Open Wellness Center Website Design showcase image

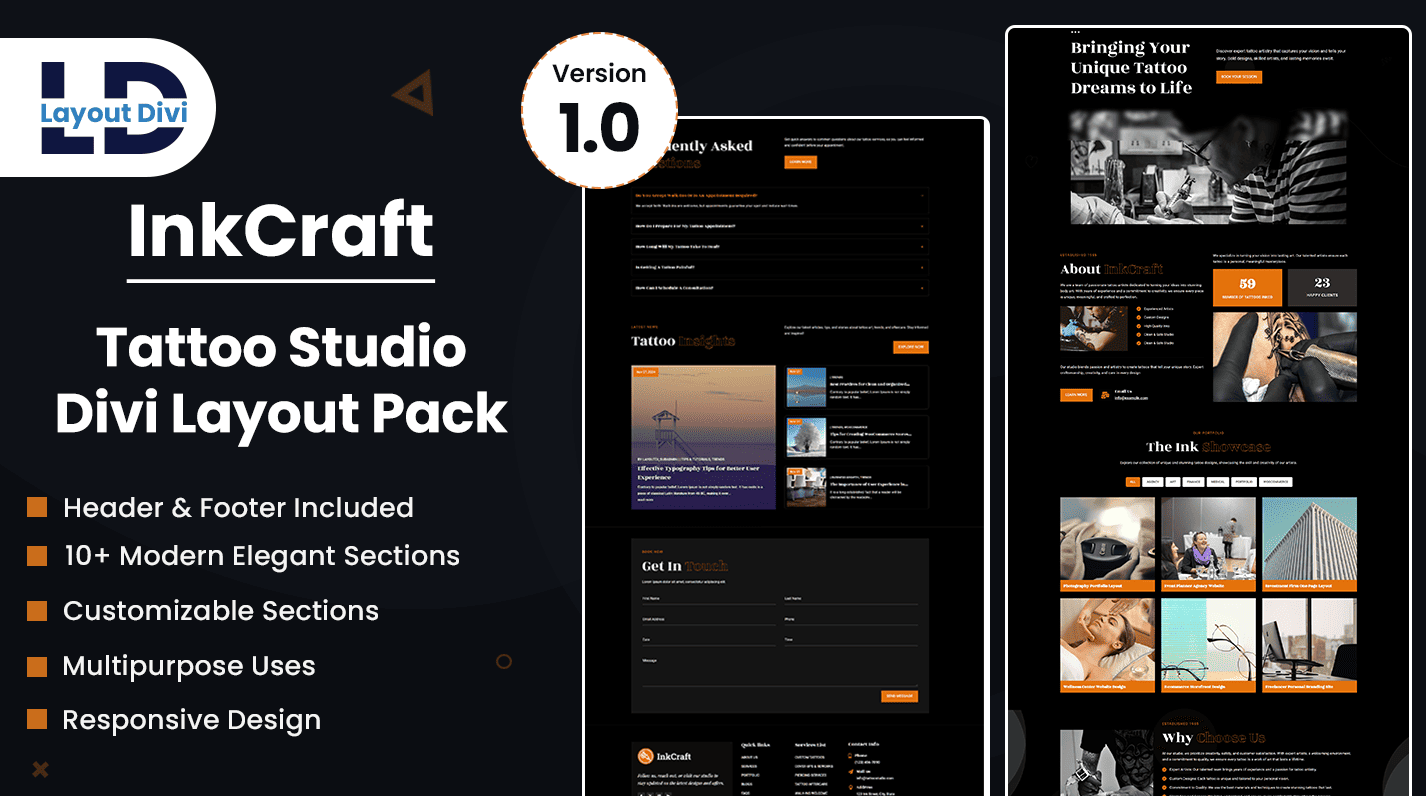pyautogui.click(x=1107, y=645)
